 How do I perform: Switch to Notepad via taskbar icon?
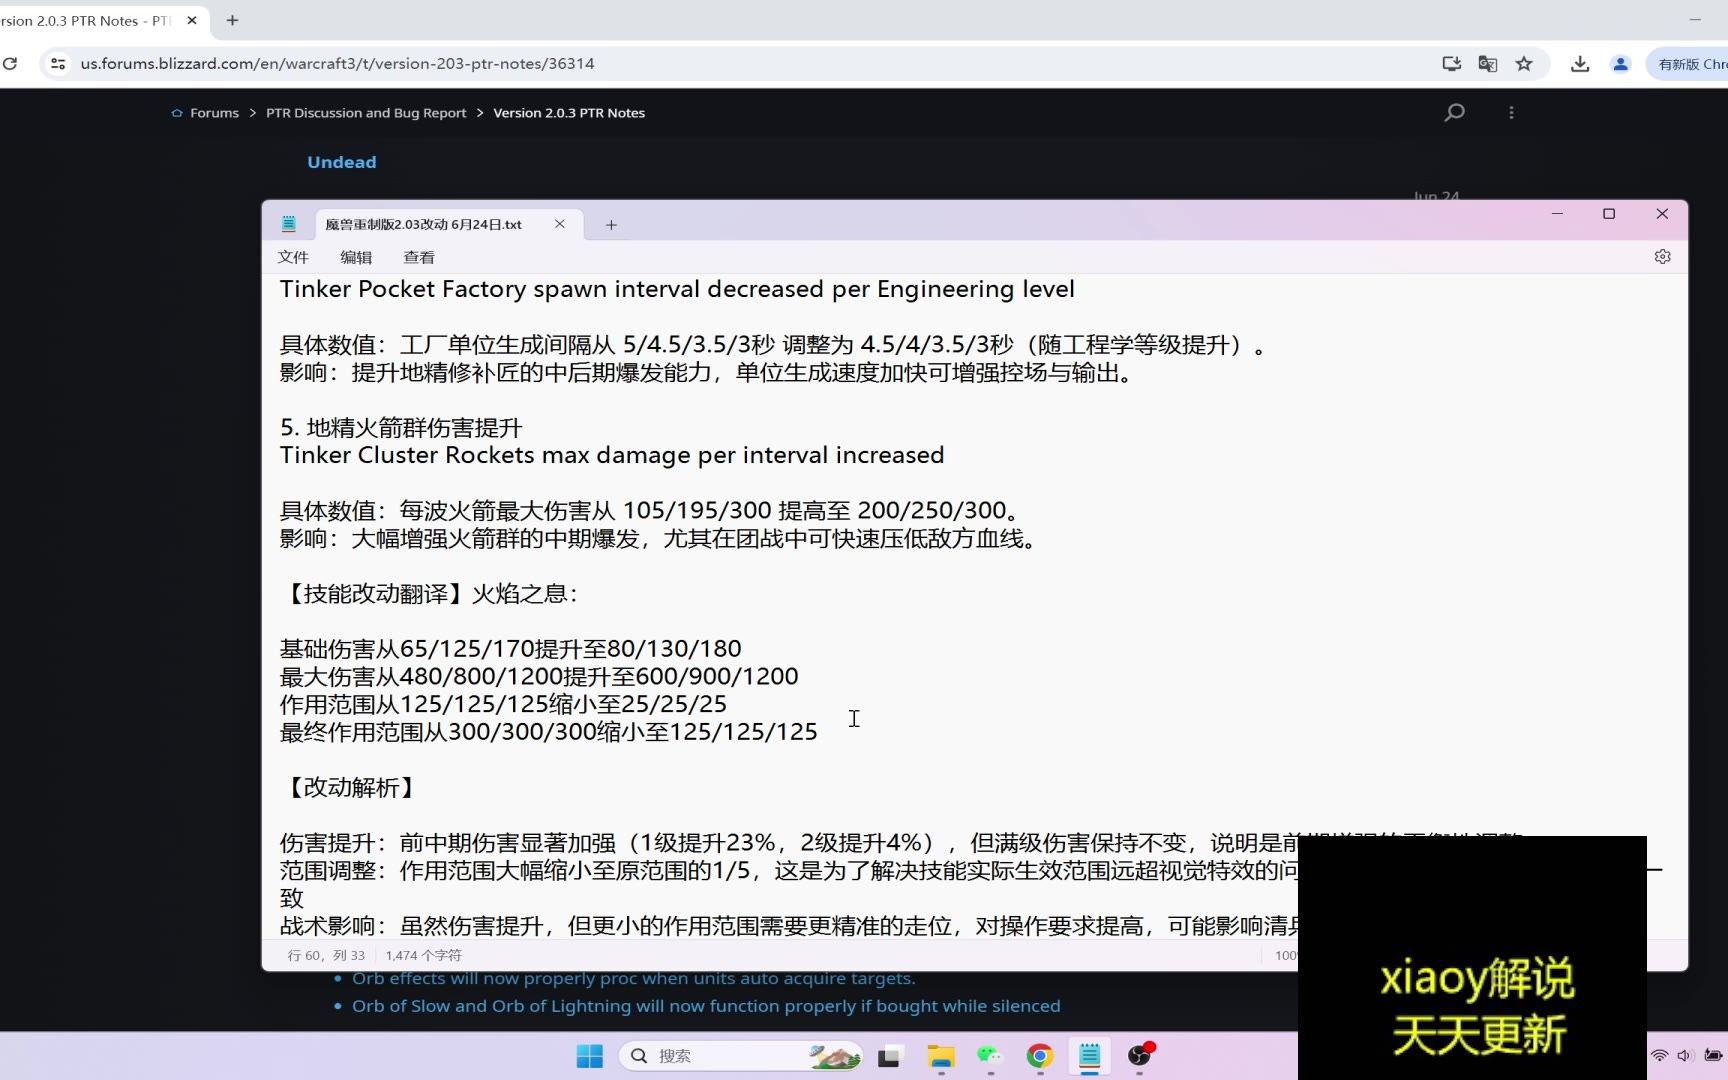(1090, 1056)
